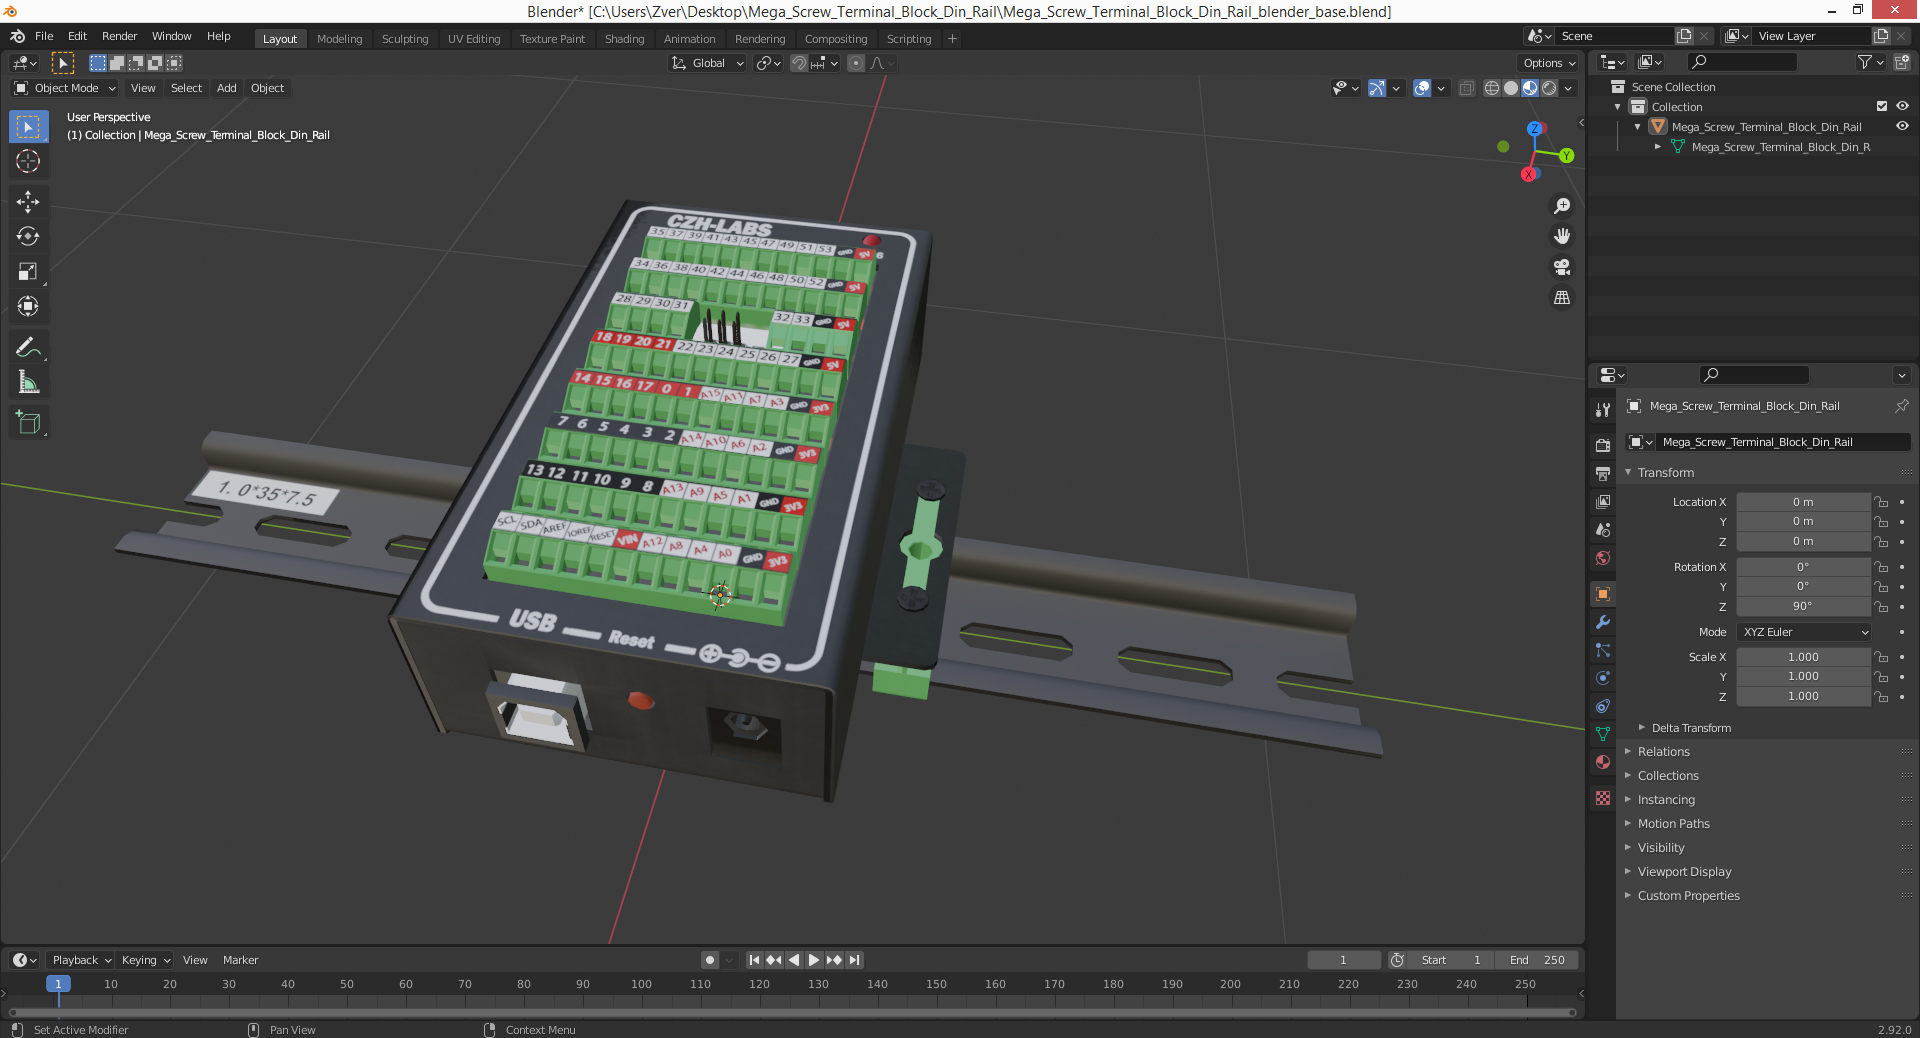
Task: Select the Annotate tool
Action: pos(28,348)
